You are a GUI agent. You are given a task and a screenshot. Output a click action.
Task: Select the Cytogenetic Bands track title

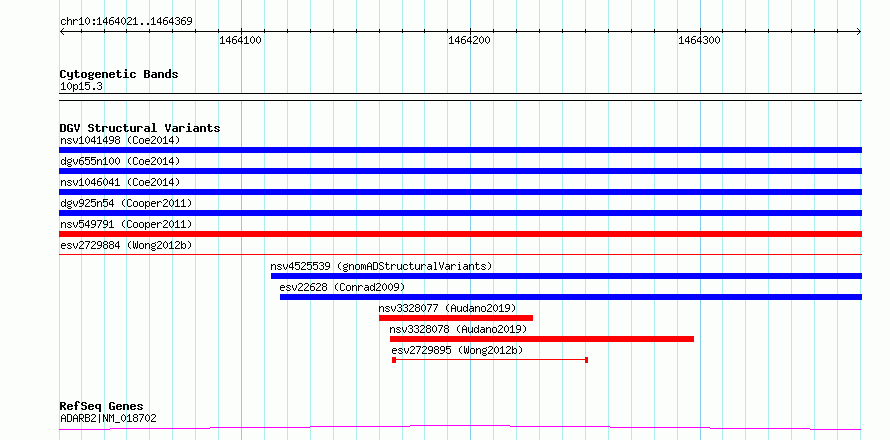coord(119,74)
